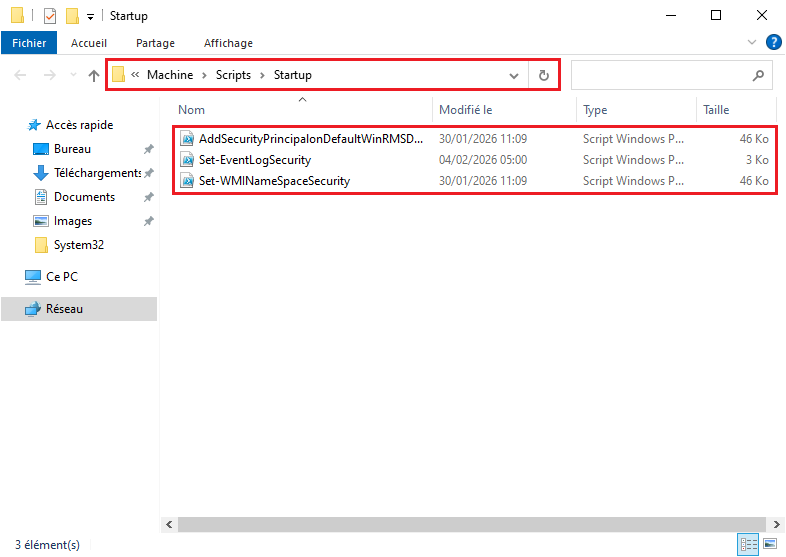Viewport: 786px width, 557px height.
Task: Expand the address bar history dropdown
Action: (x=514, y=75)
